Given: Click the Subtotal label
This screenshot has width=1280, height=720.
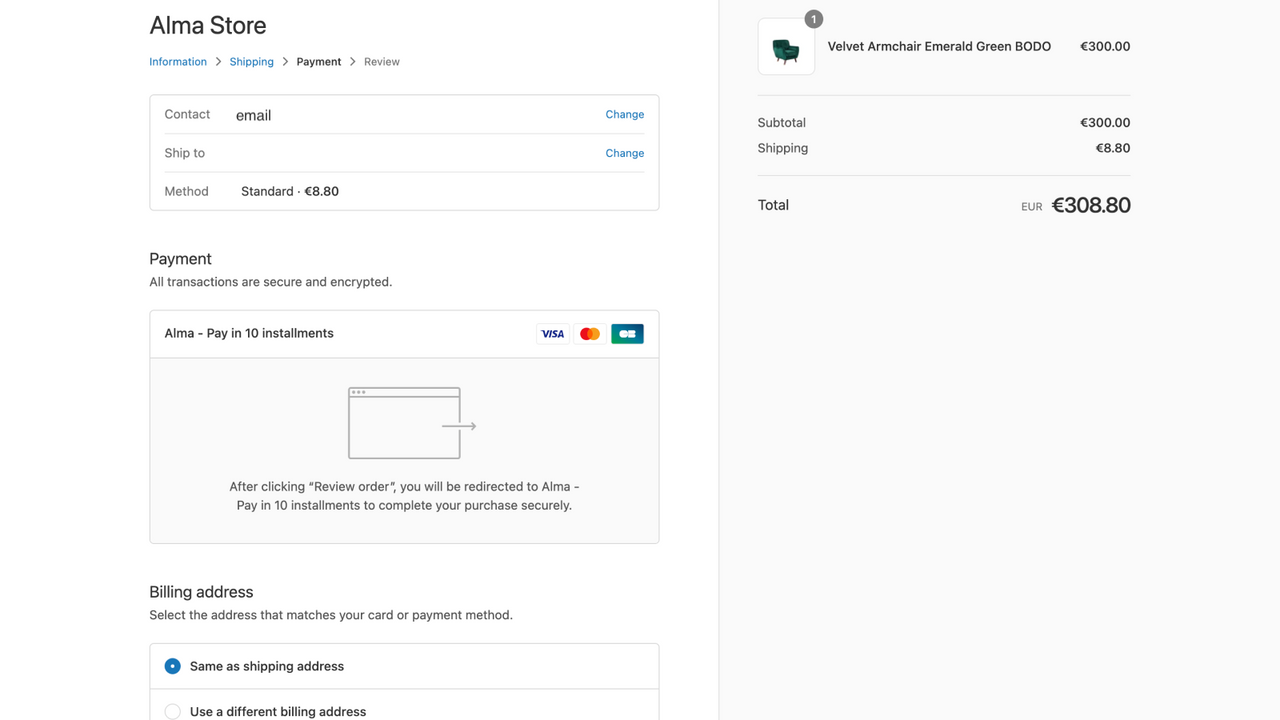Looking at the screenshot, I should point(782,123).
